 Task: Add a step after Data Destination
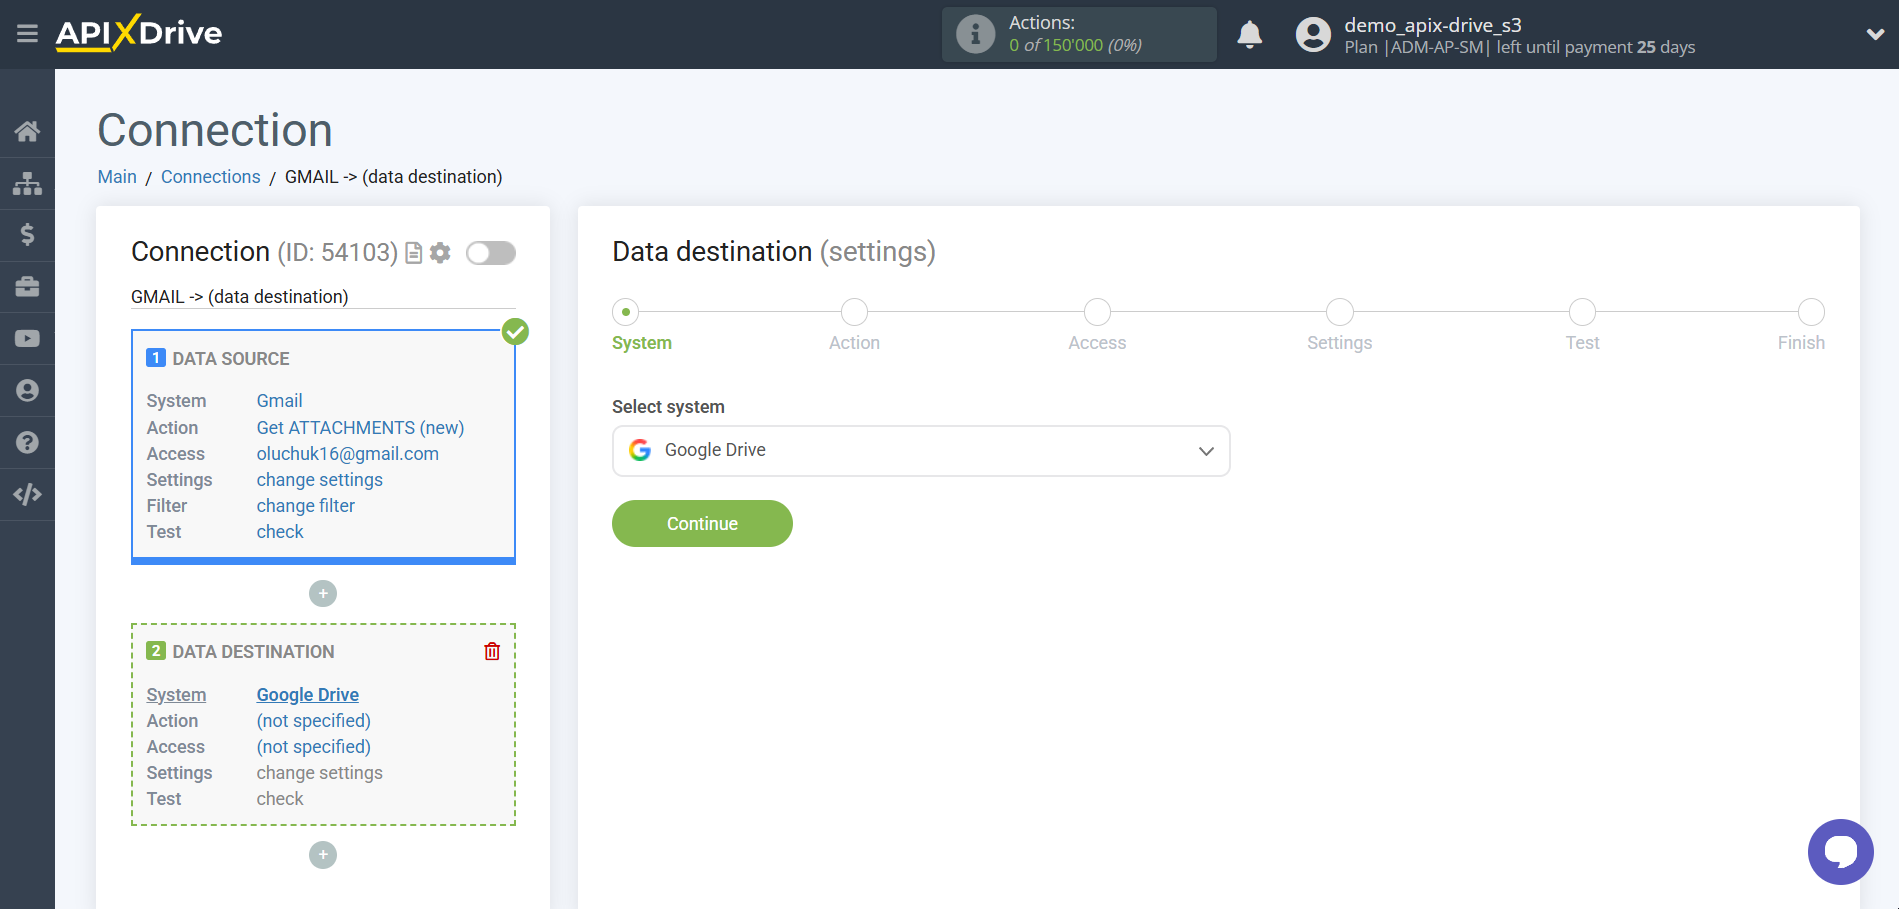coord(323,855)
